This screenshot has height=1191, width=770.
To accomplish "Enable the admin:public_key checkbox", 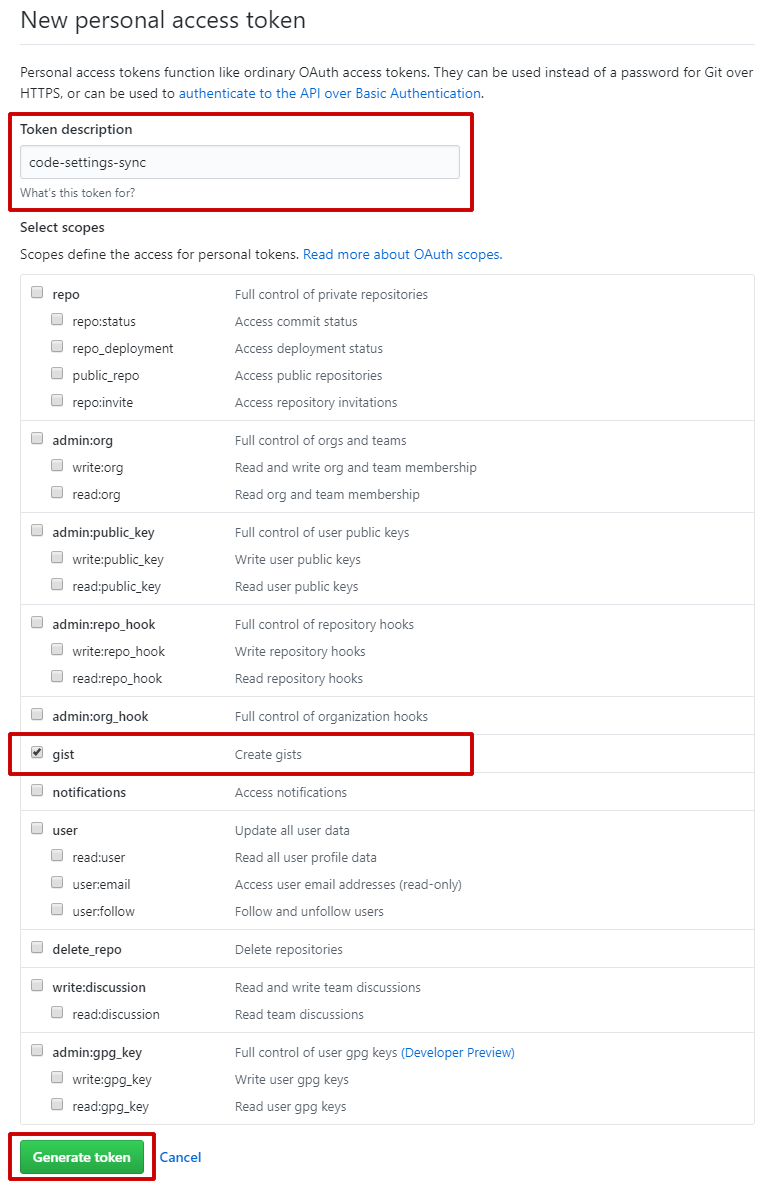I will pos(37,530).
